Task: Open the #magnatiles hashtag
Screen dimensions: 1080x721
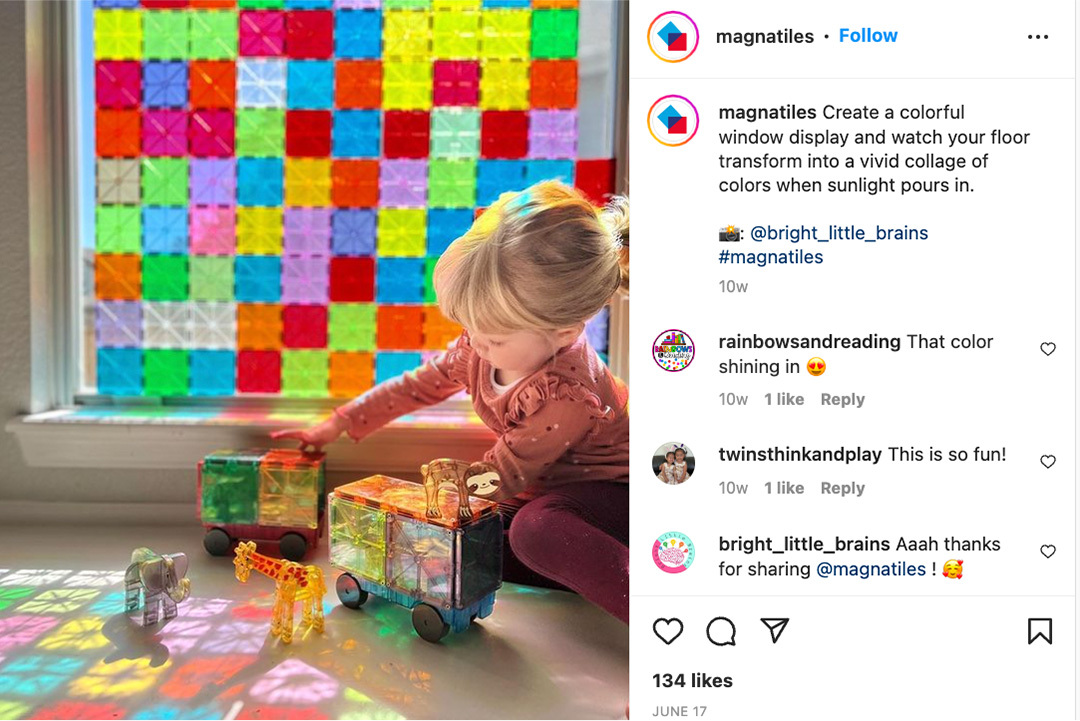Action: [x=771, y=257]
